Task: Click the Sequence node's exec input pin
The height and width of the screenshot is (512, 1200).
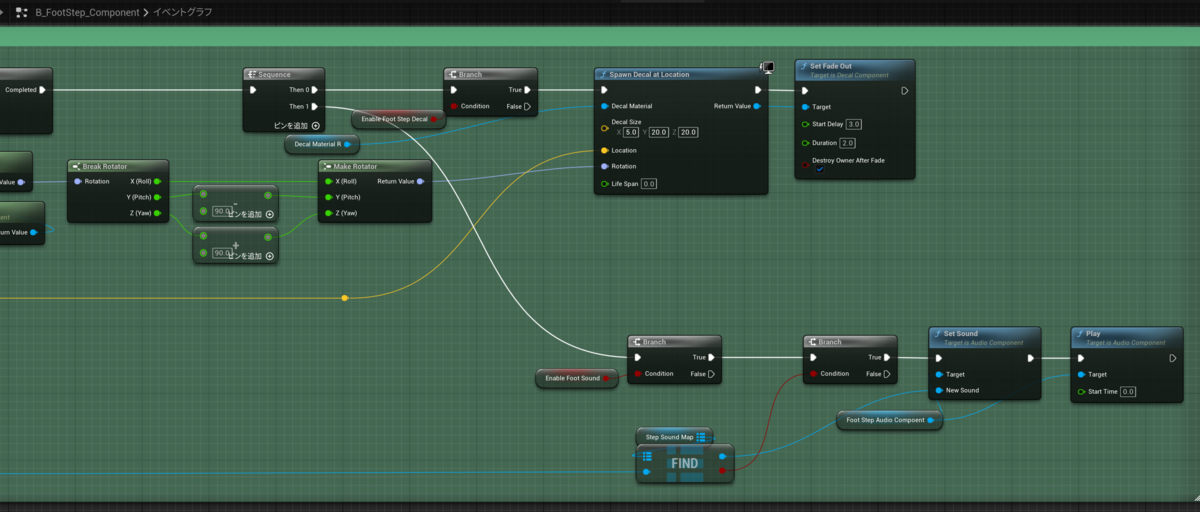Action: click(x=253, y=90)
